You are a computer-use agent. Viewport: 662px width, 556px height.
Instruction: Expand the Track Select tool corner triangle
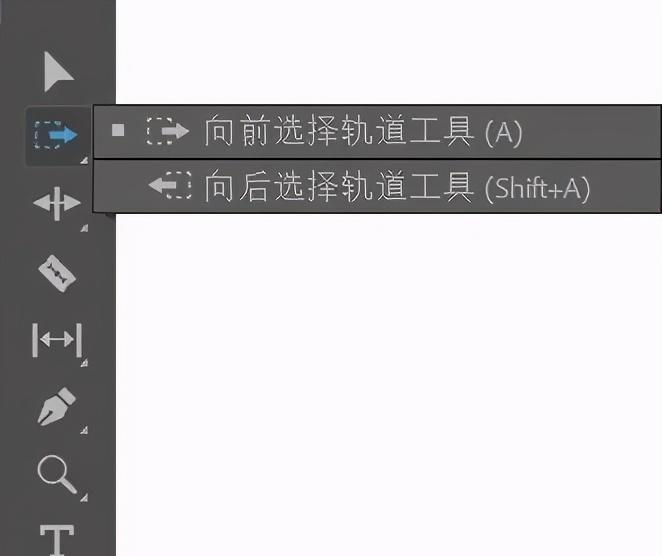84,160
